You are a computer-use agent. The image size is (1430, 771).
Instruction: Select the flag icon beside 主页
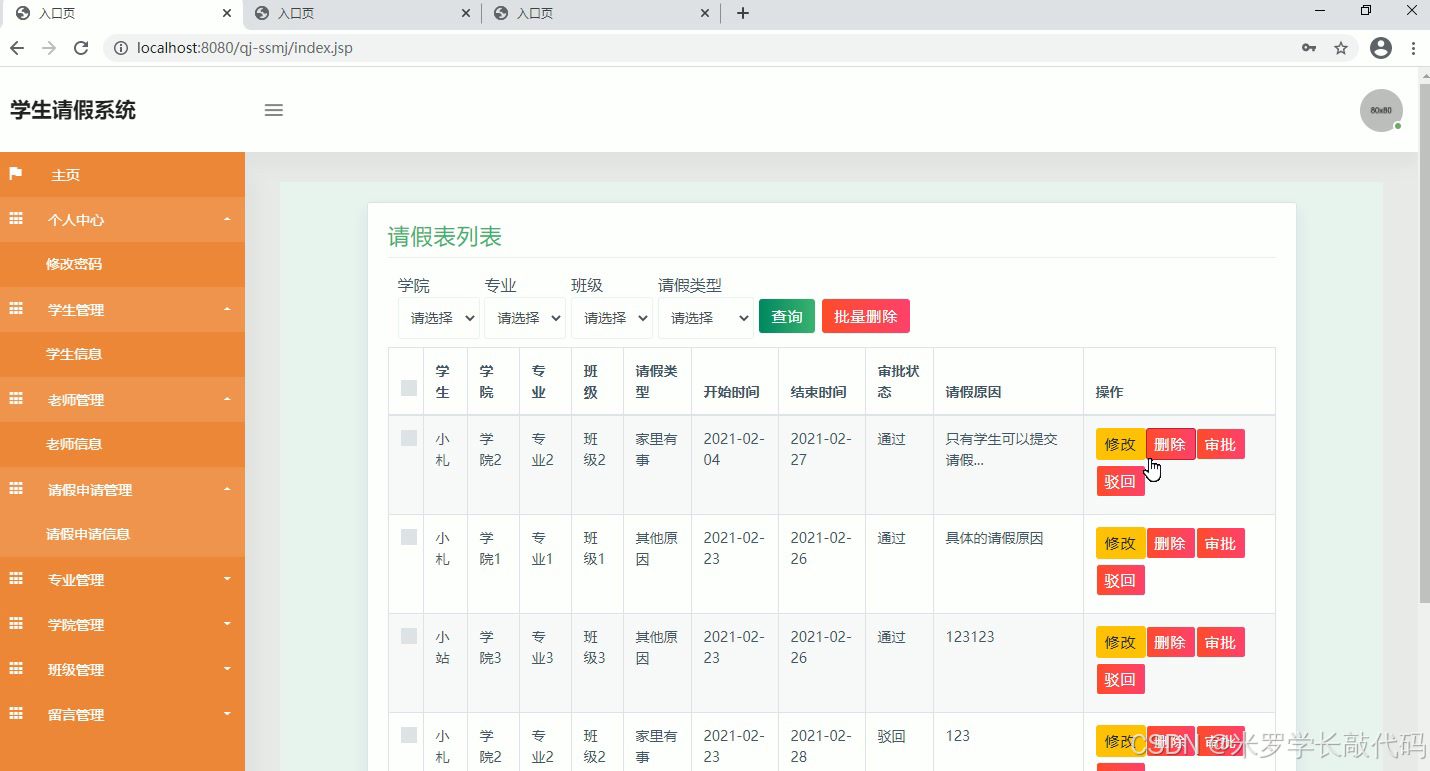coord(14,174)
